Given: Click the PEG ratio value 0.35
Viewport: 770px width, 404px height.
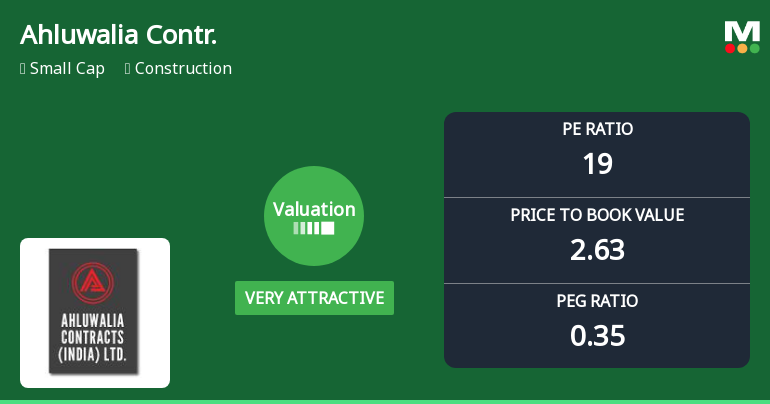Looking at the screenshot, I should point(597,335).
